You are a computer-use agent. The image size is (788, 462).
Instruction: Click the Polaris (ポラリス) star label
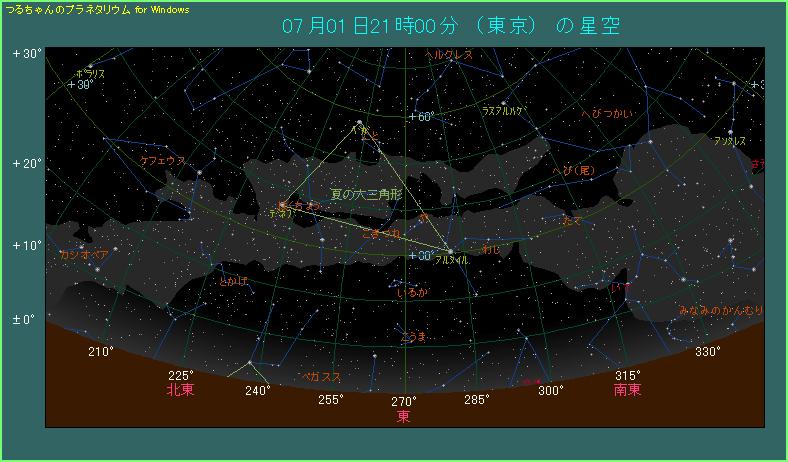(x=91, y=74)
